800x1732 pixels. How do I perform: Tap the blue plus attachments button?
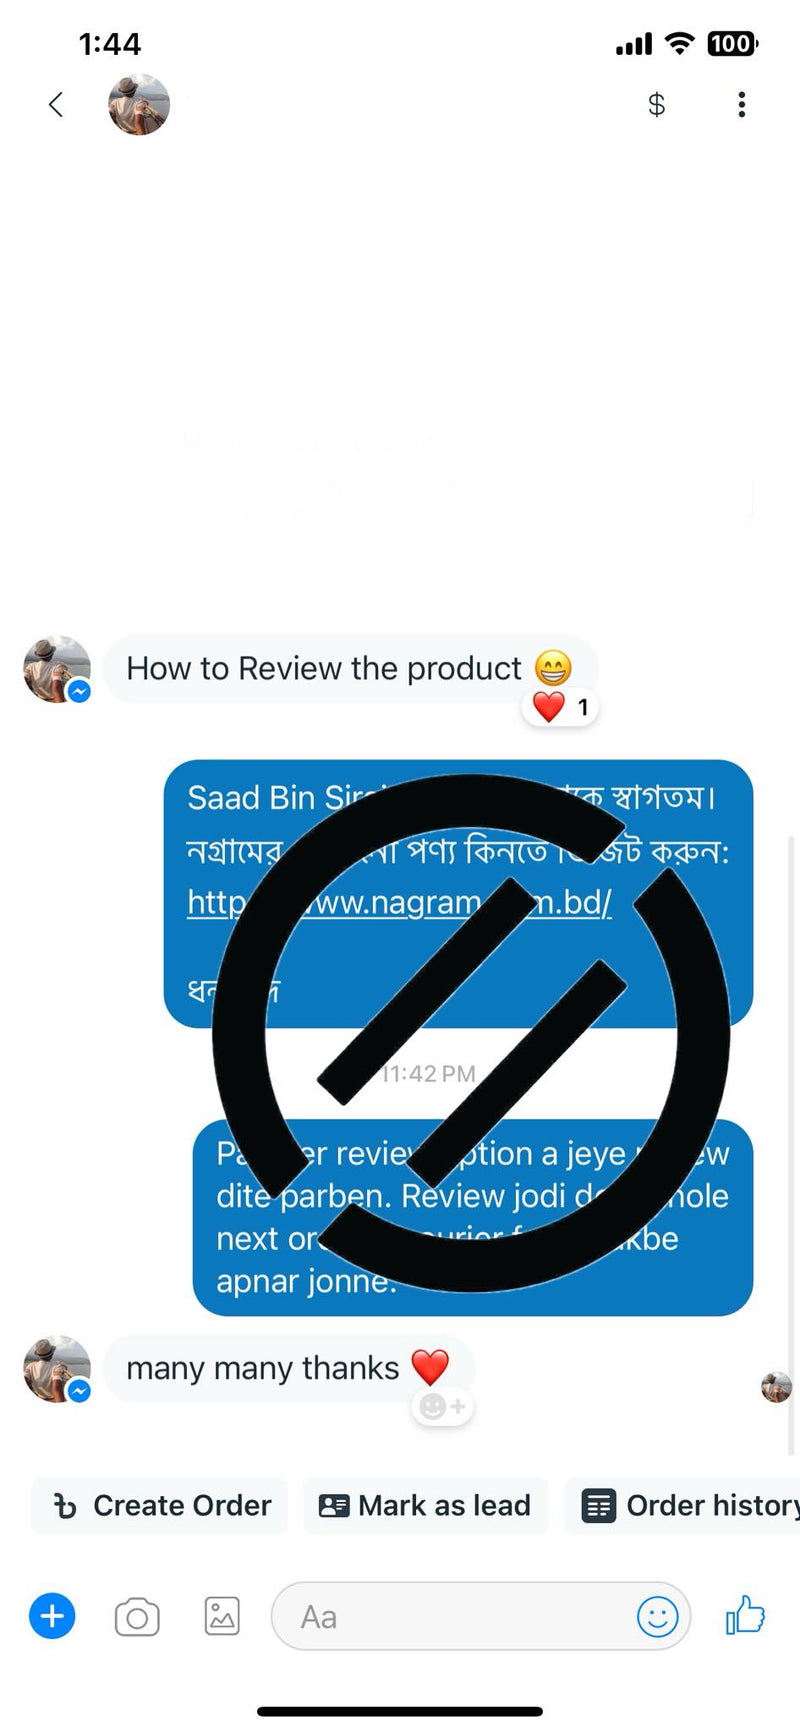52,1616
